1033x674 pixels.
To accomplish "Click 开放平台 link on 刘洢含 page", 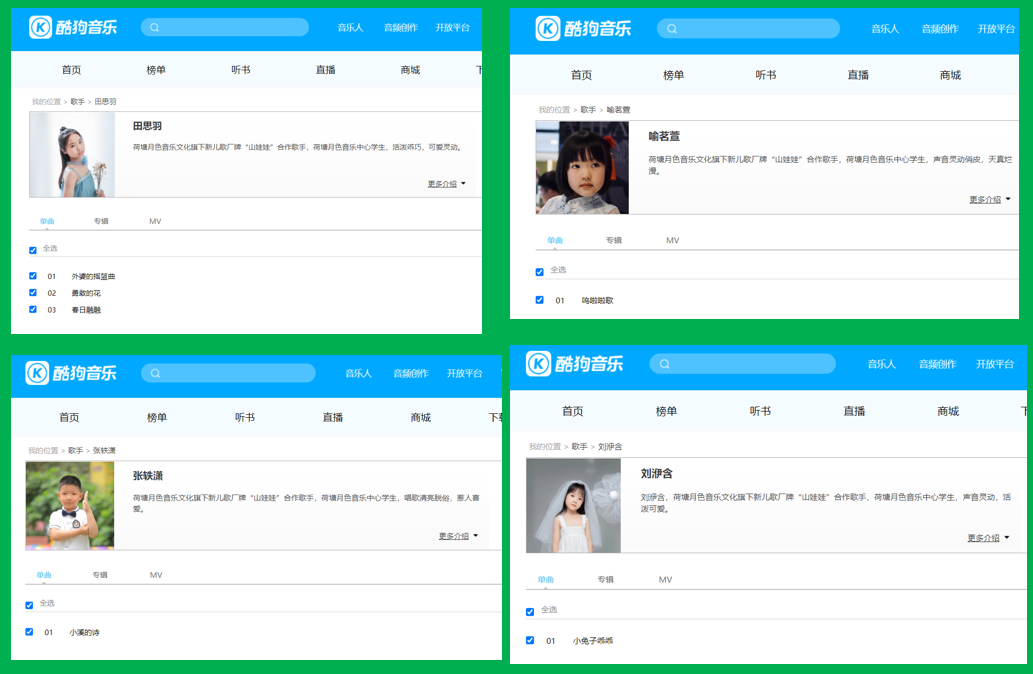I will coord(995,364).
